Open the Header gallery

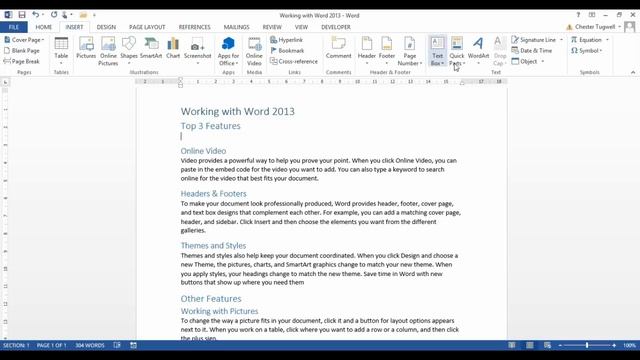tap(367, 51)
